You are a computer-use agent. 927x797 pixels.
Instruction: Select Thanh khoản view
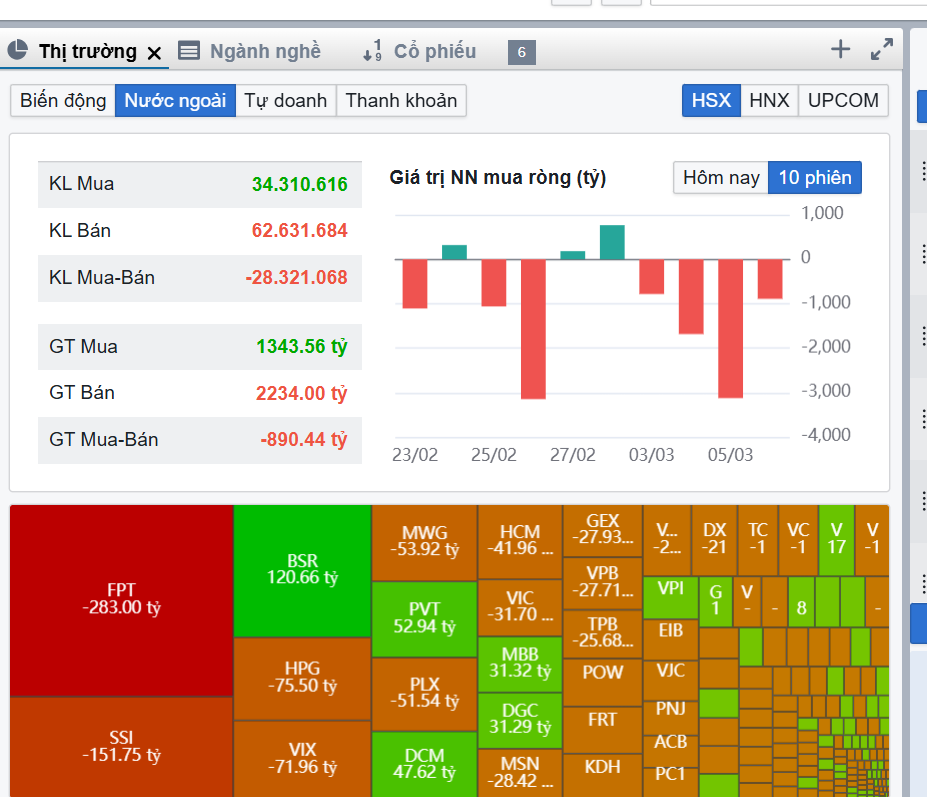click(x=401, y=101)
